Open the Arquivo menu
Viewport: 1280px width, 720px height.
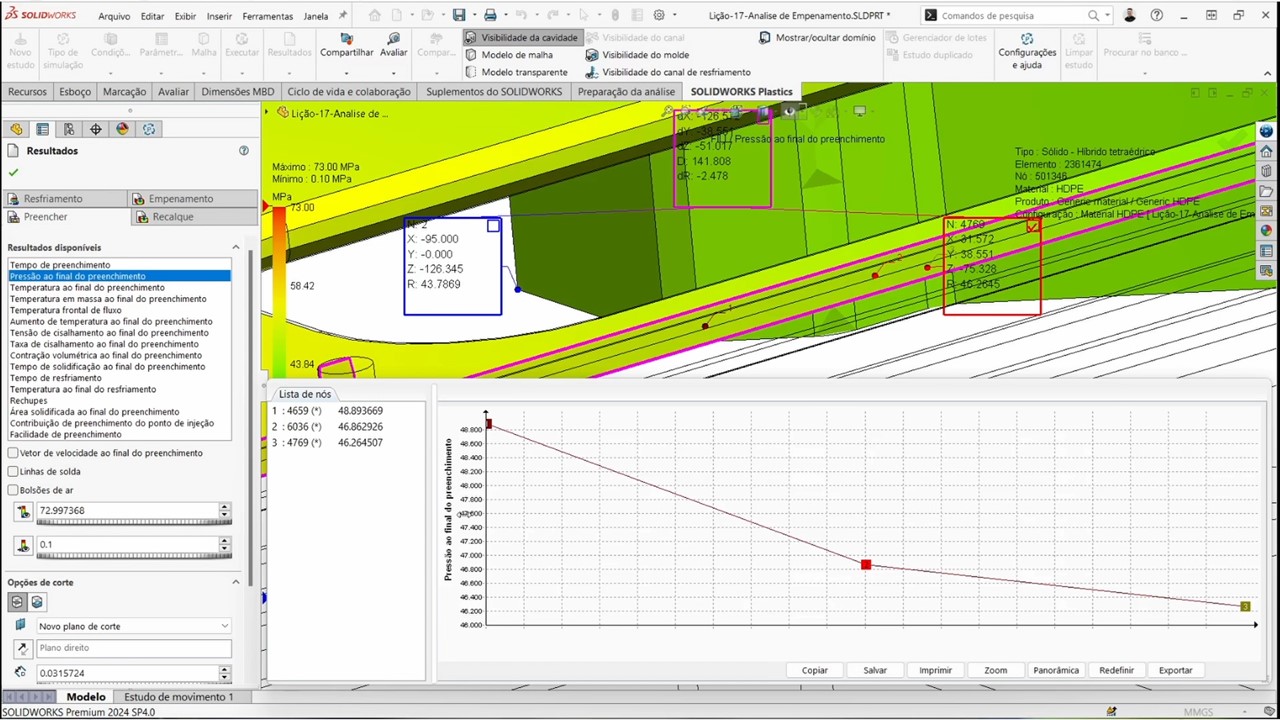pos(114,16)
